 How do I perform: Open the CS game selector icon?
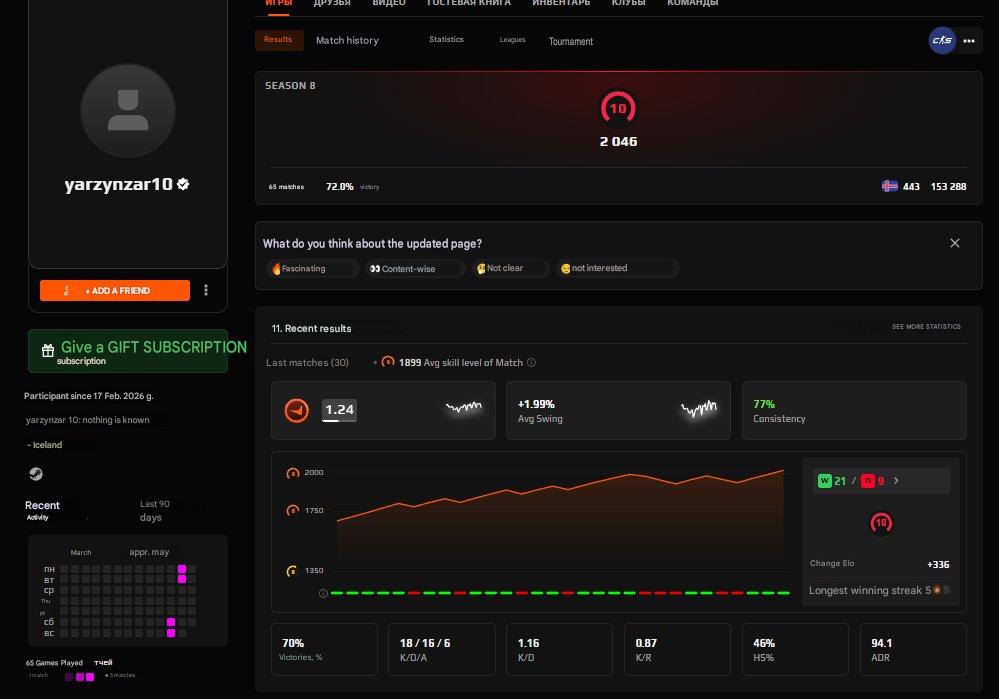coord(942,41)
